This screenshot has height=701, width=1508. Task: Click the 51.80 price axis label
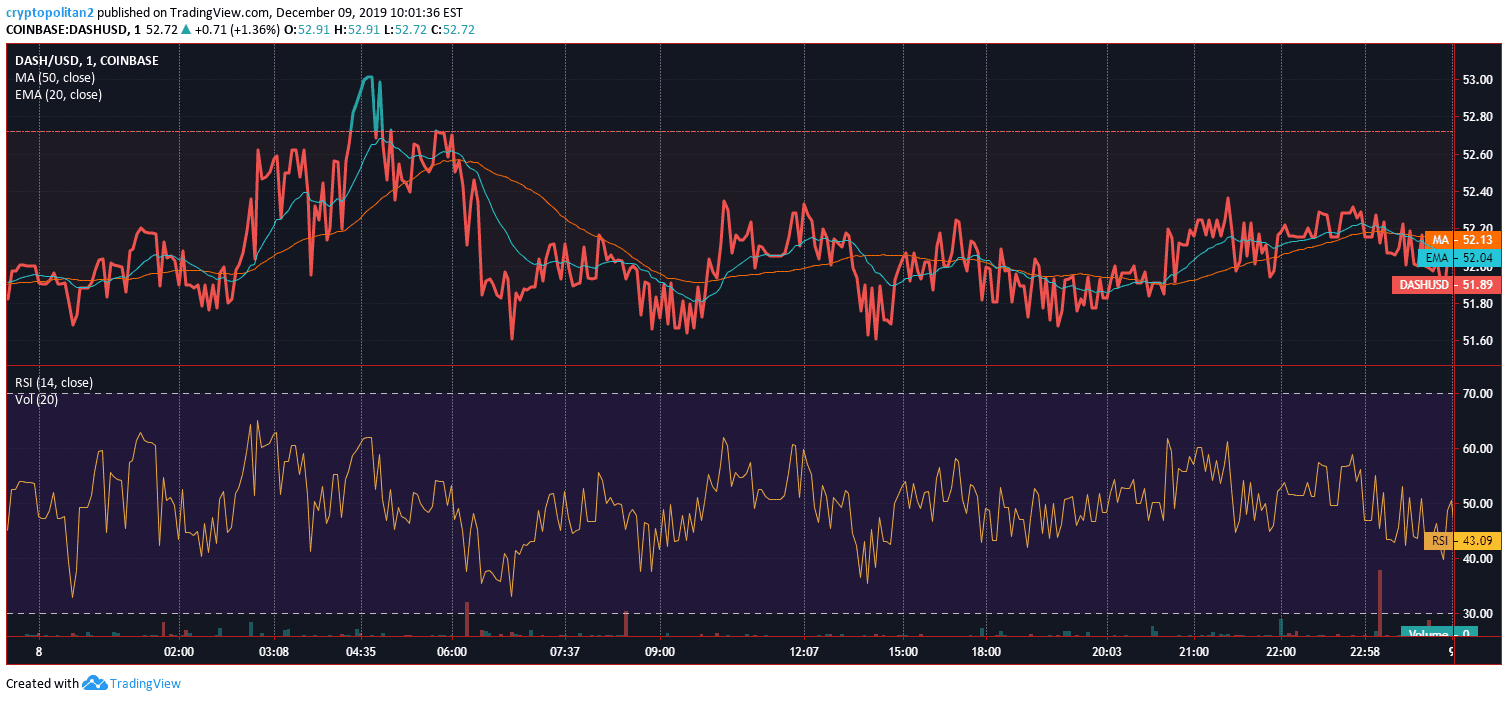pos(1479,304)
